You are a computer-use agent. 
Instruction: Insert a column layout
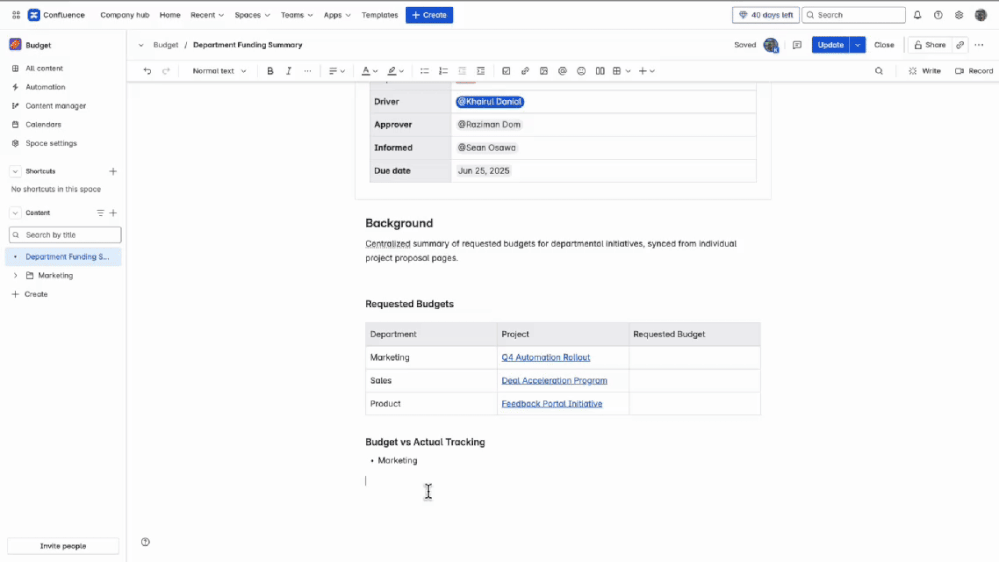point(600,71)
